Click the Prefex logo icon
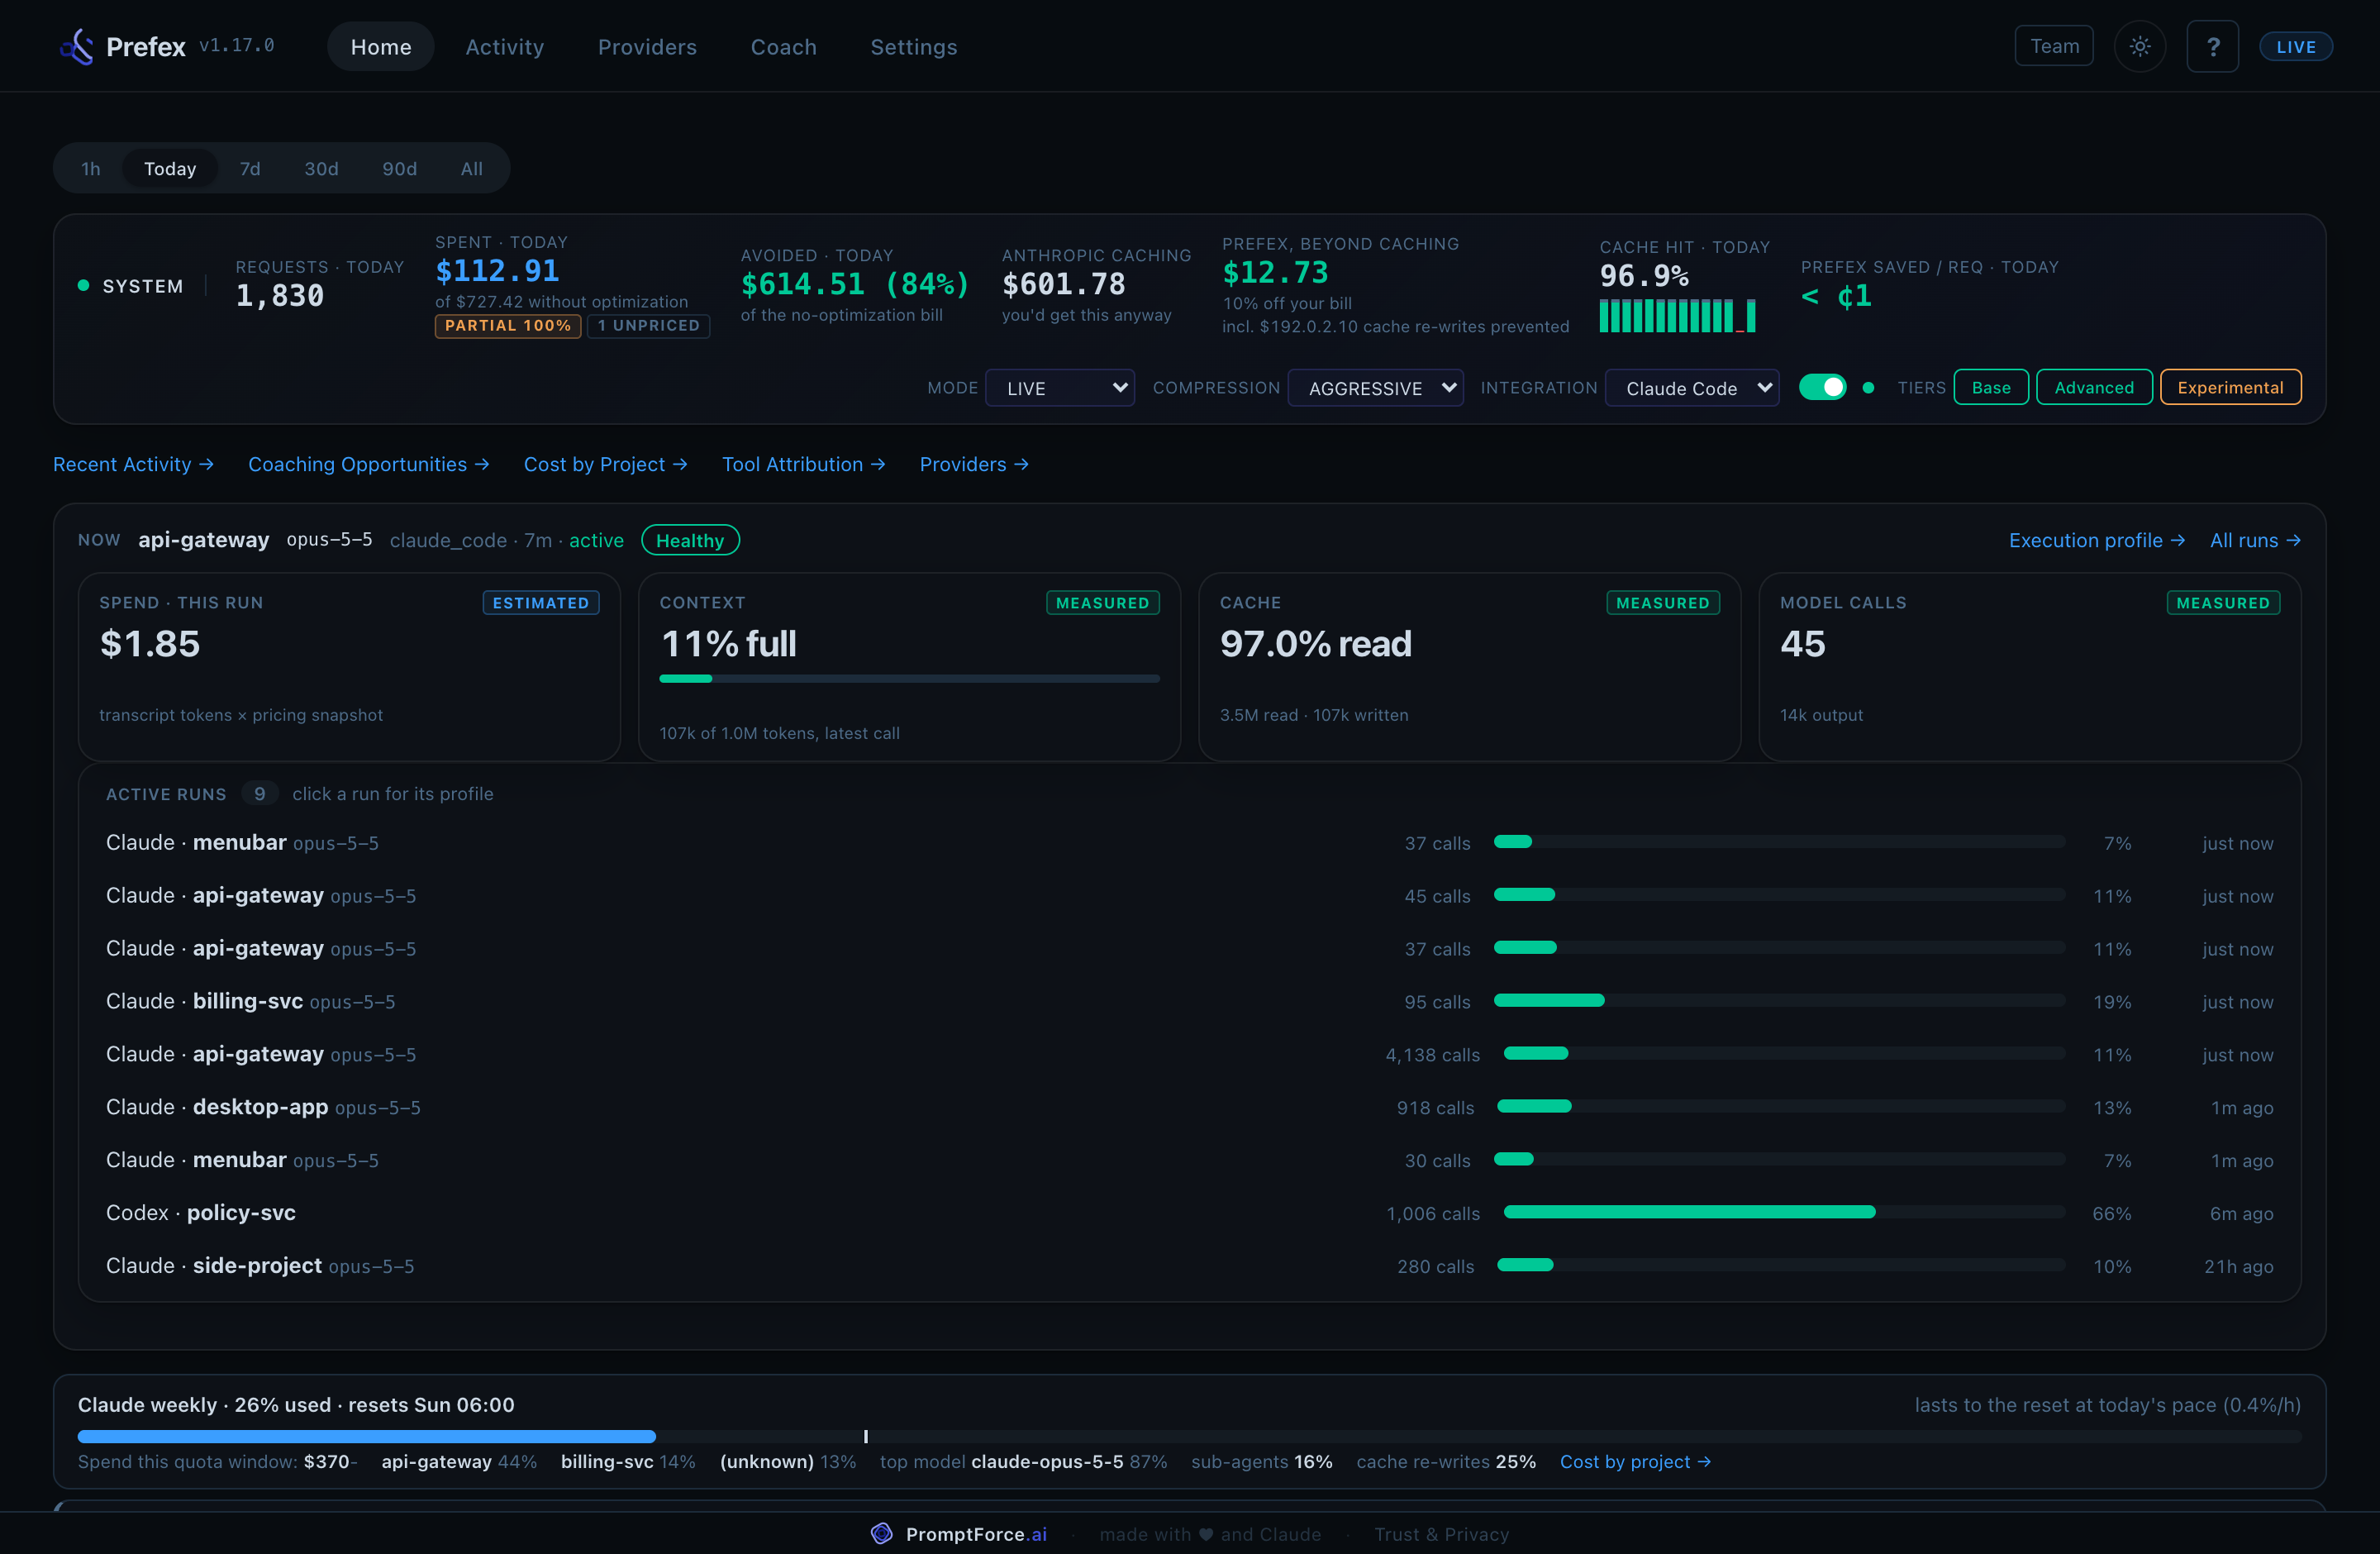 pos(77,46)
